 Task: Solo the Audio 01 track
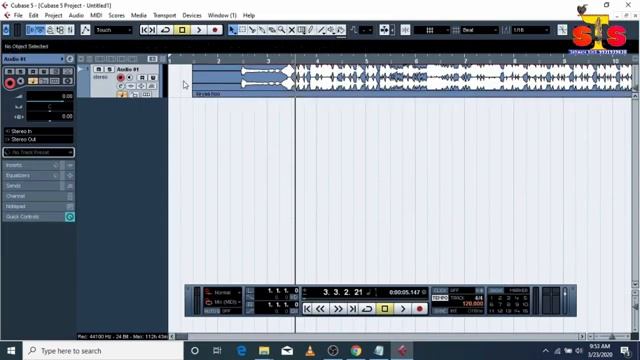point(109,69)
